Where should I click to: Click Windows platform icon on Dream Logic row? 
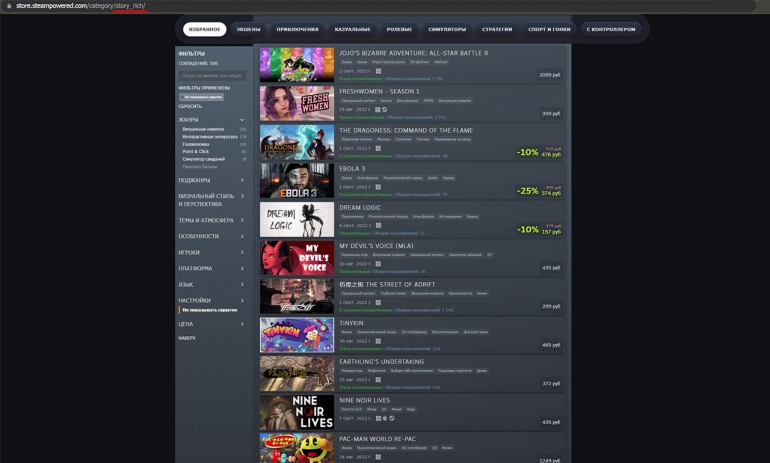(x=378, y=225)
